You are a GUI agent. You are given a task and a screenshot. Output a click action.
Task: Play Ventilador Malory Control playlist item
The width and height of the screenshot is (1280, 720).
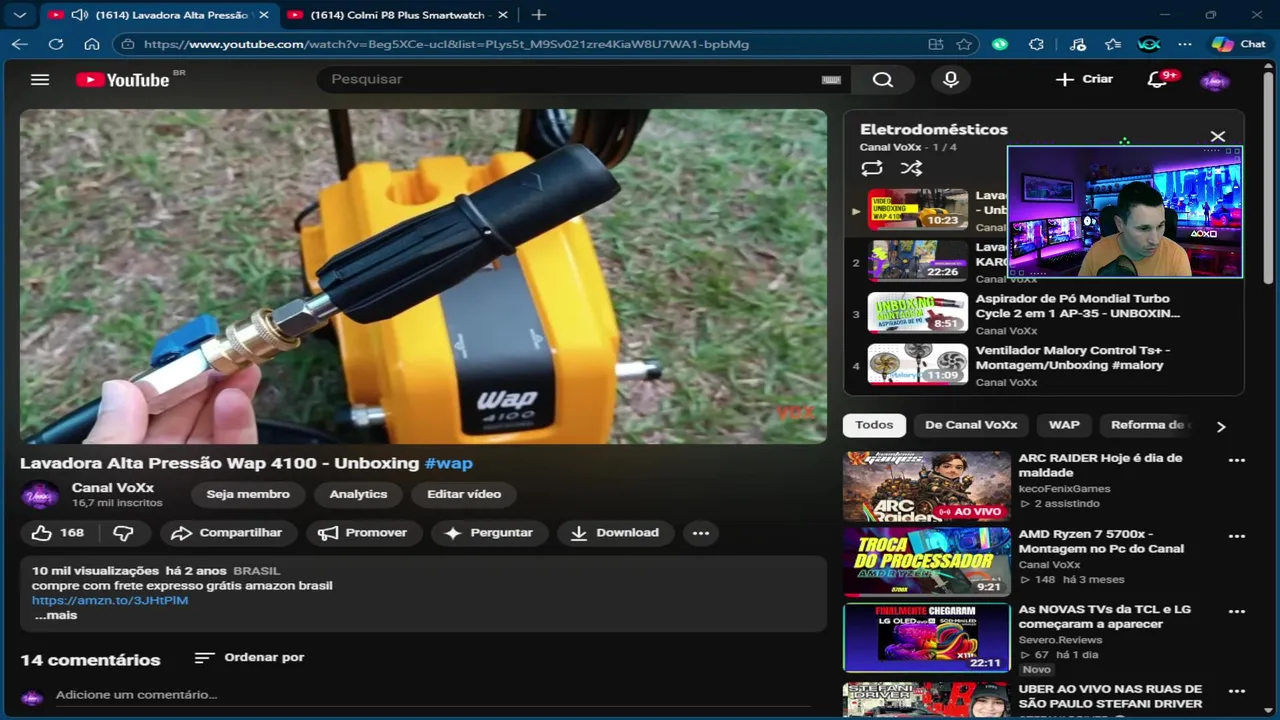[x=1046, y=366]
